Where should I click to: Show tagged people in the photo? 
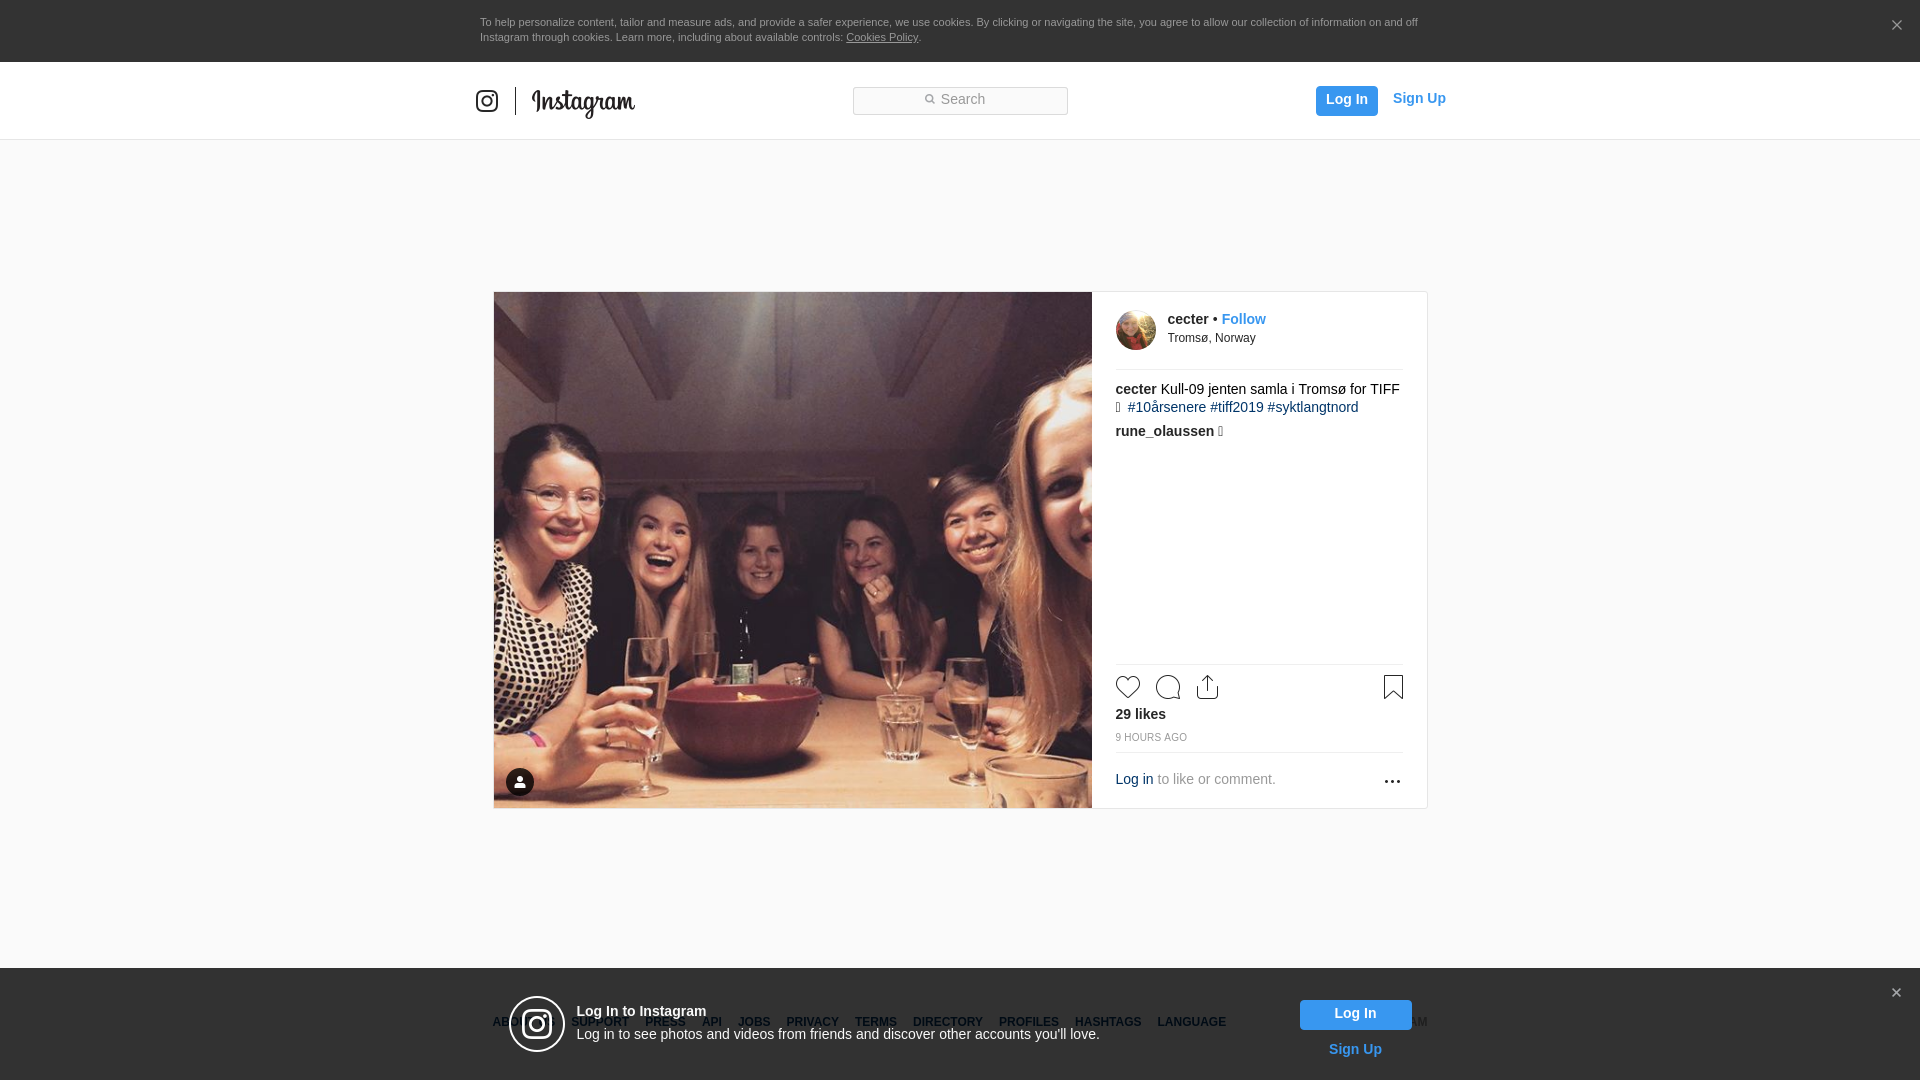pos(519,782)
